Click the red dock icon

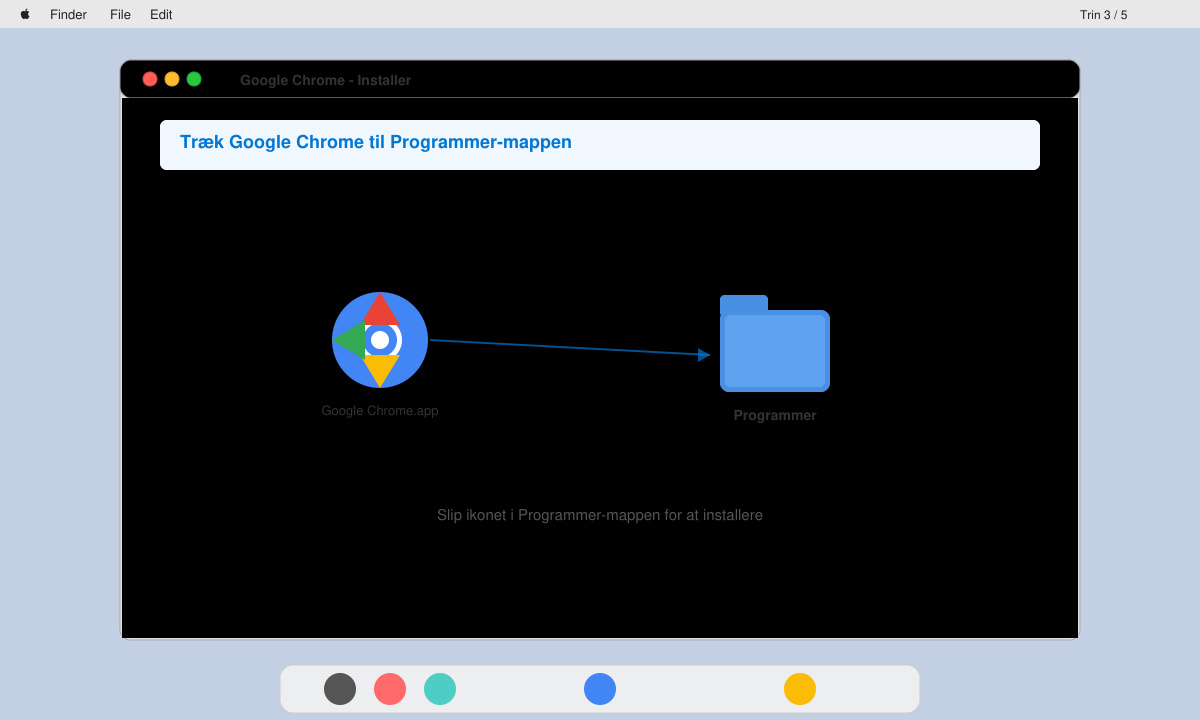click(x=390, y=689)
